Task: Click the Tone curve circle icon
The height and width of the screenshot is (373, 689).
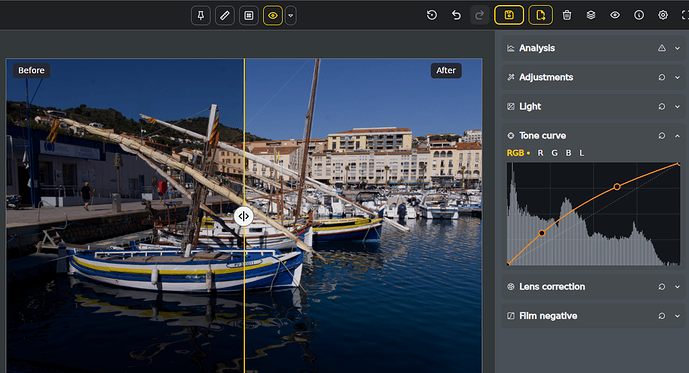Action: tap(511, 136)
